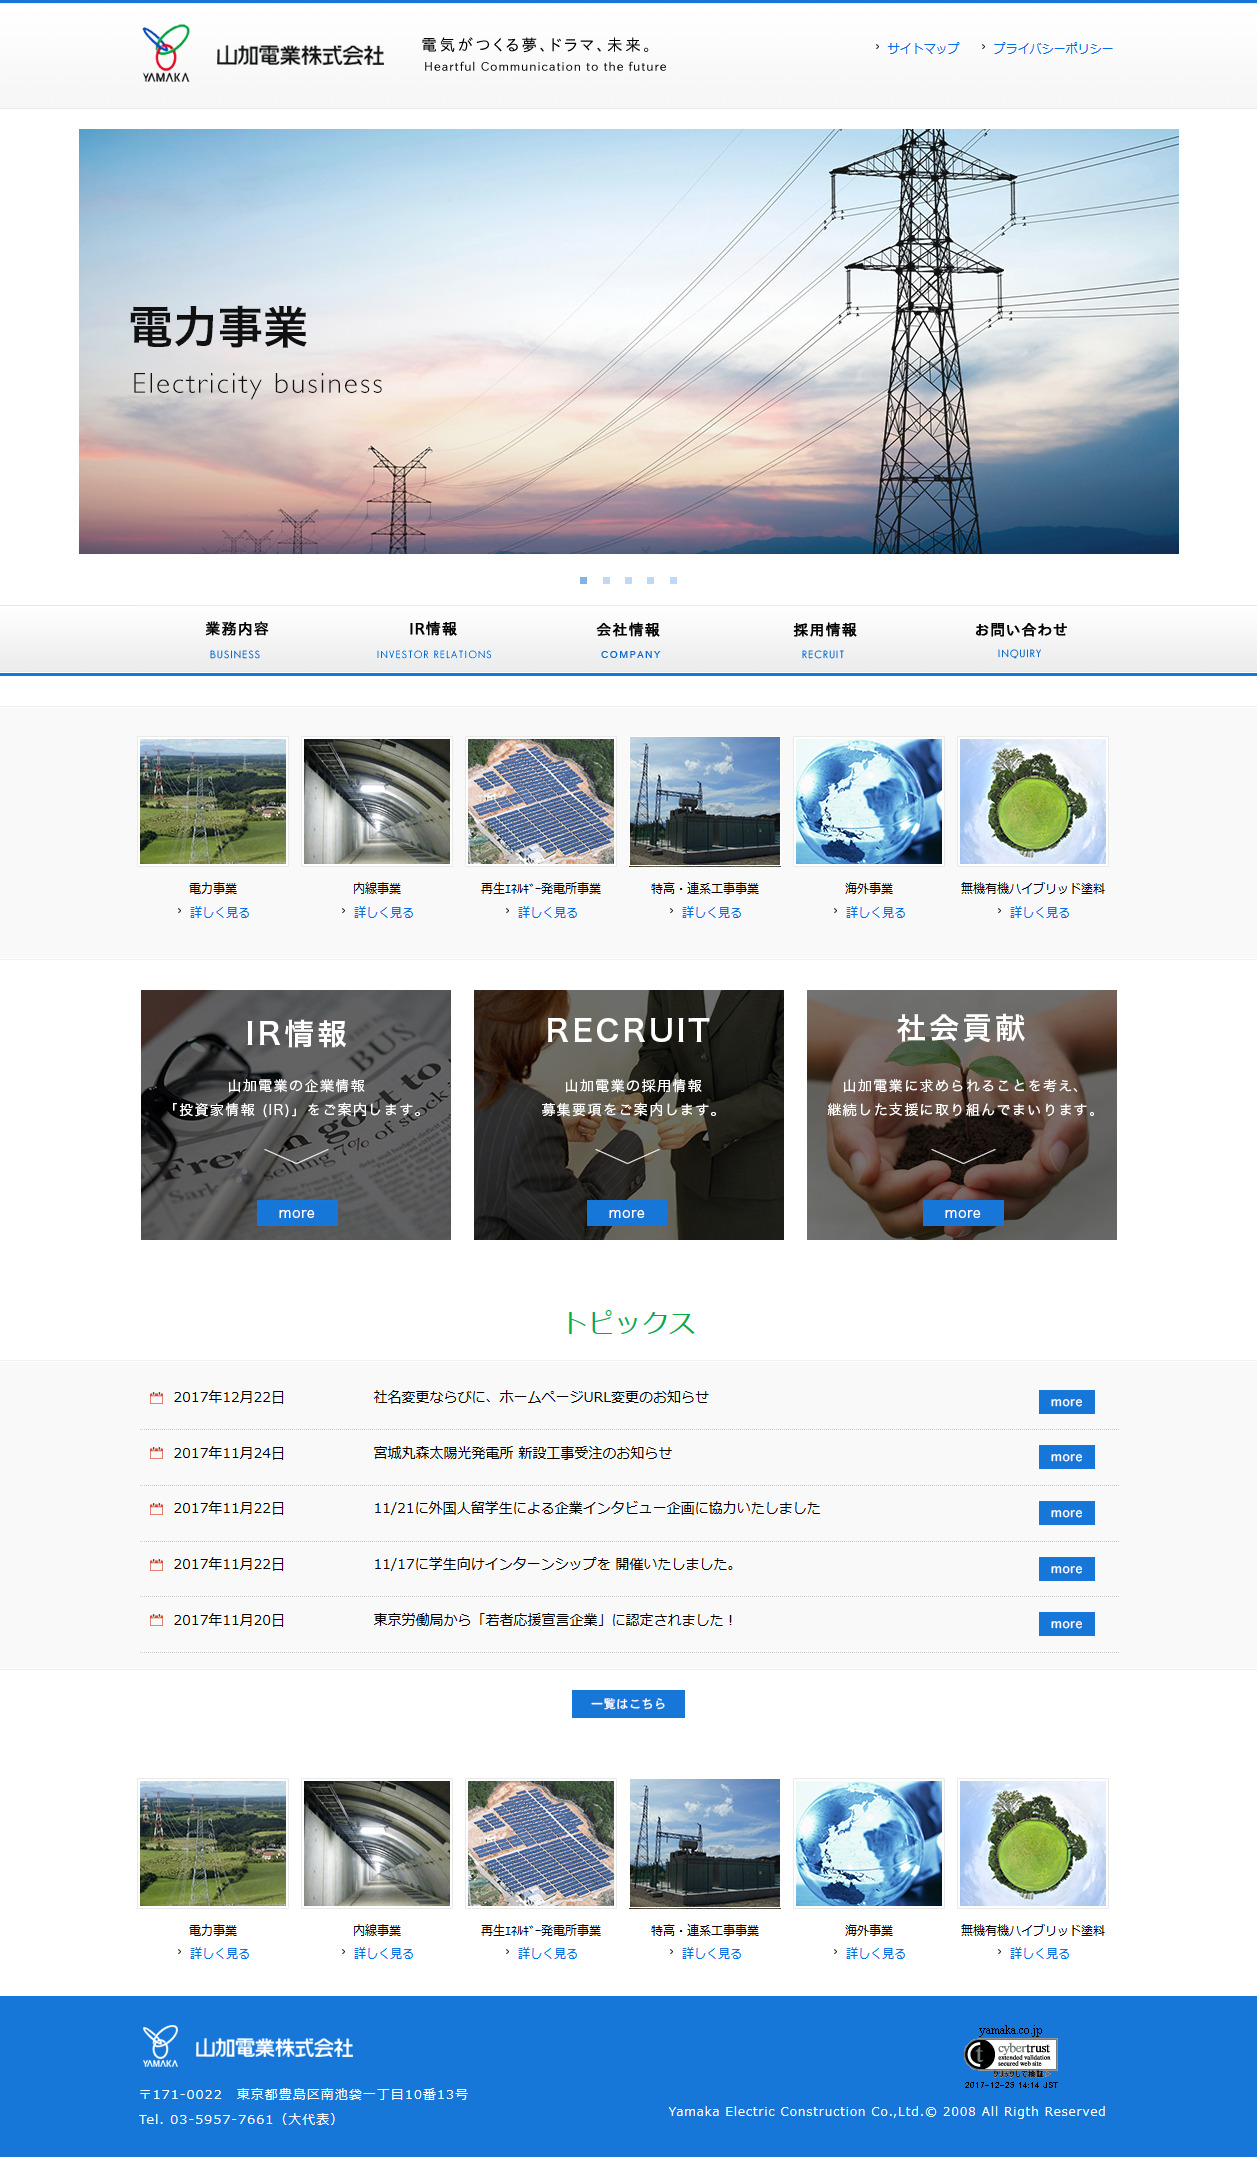Screen dimensions: 1257x2177
Task: Click the cybertrust security seal
Action: pos(1011,2057)
